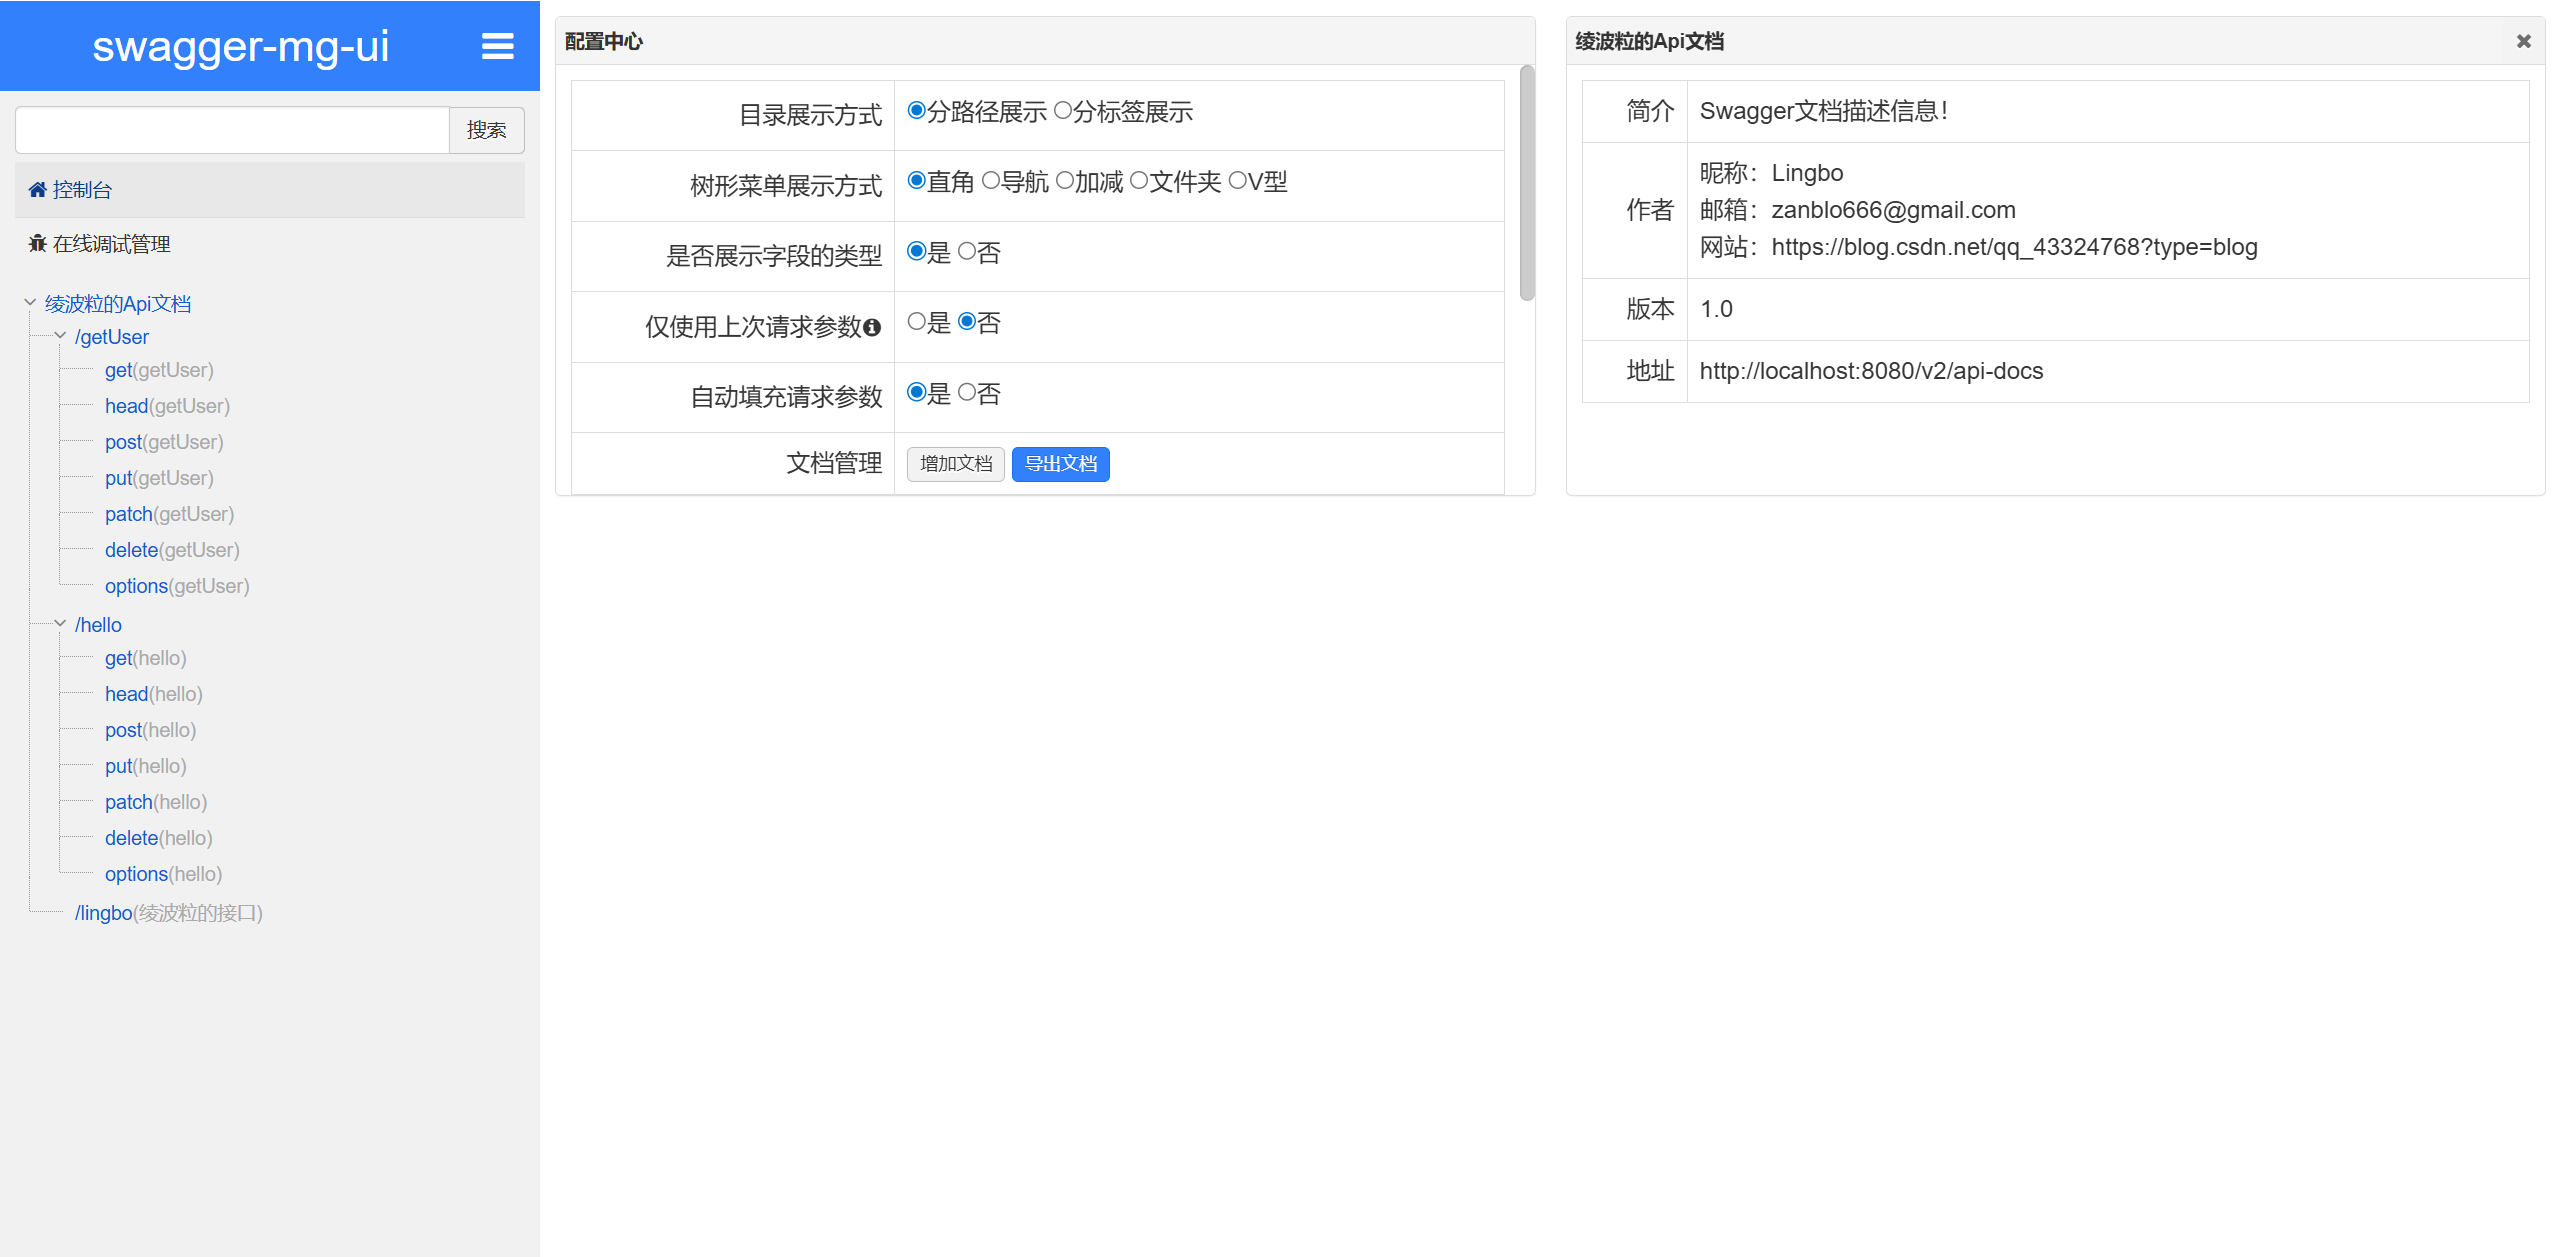2559x1257 pixels.
Task: Set 自动填充请求参数 to 否
Action: point(966,392)
